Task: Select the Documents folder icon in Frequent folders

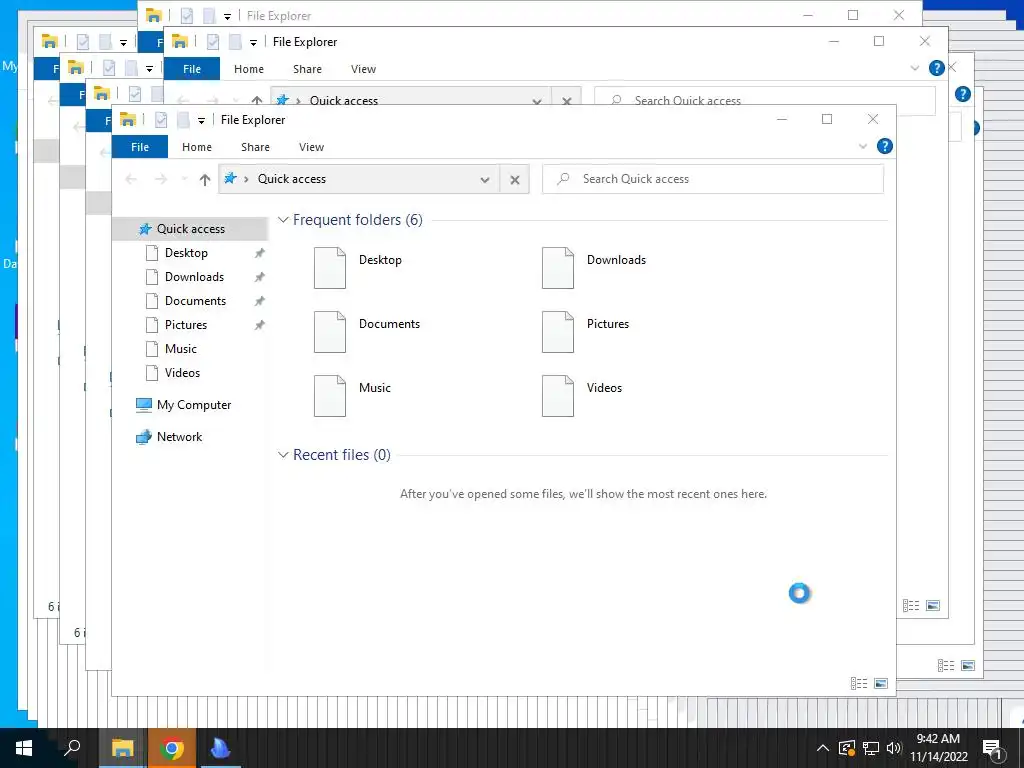Action: (x=330, y=332)
